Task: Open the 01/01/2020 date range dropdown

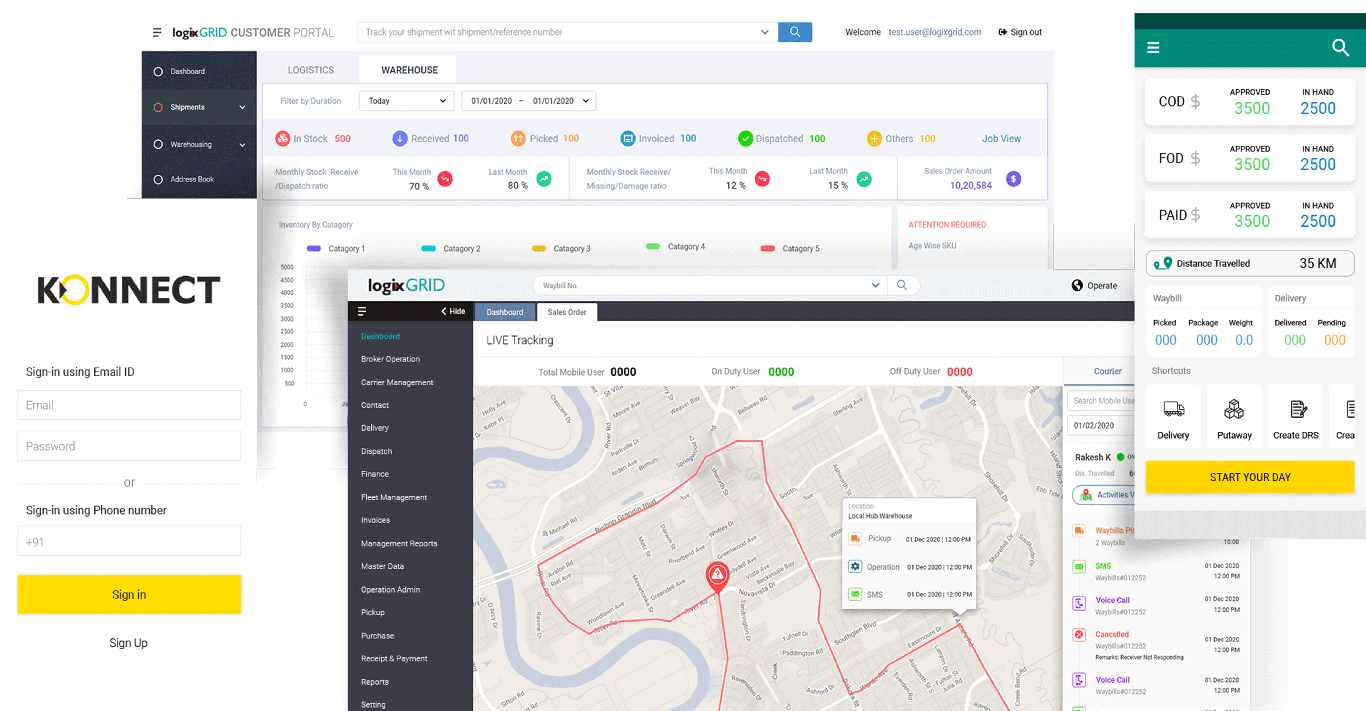Action: [x=529, y=101]
